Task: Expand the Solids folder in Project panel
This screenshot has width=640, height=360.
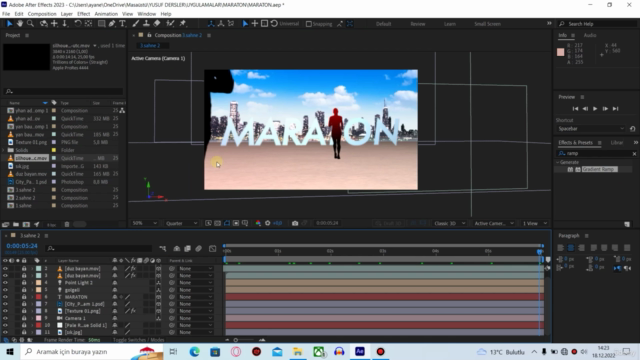Action: coord(4,150)
